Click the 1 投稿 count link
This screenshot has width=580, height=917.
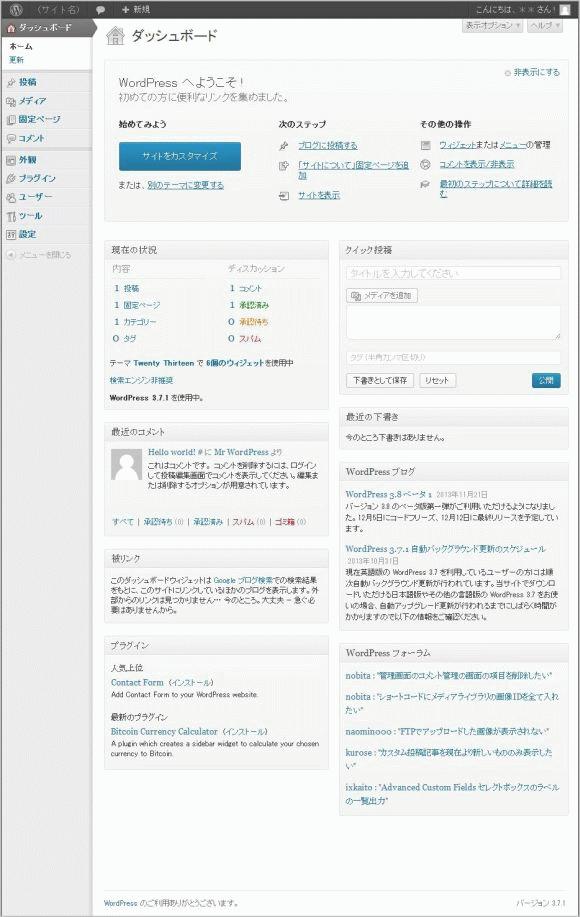(x=126, y=288)
